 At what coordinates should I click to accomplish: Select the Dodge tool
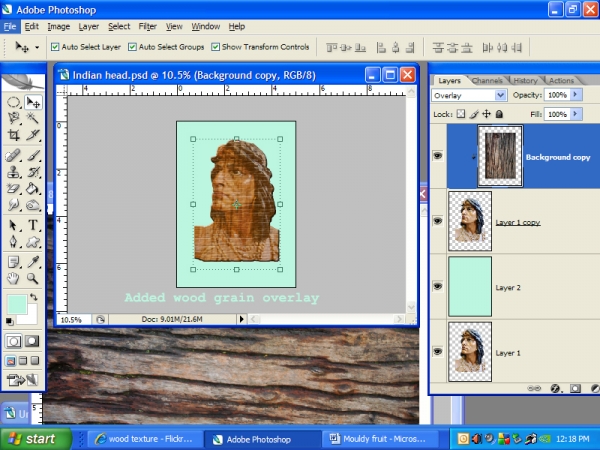pos(14,205)
